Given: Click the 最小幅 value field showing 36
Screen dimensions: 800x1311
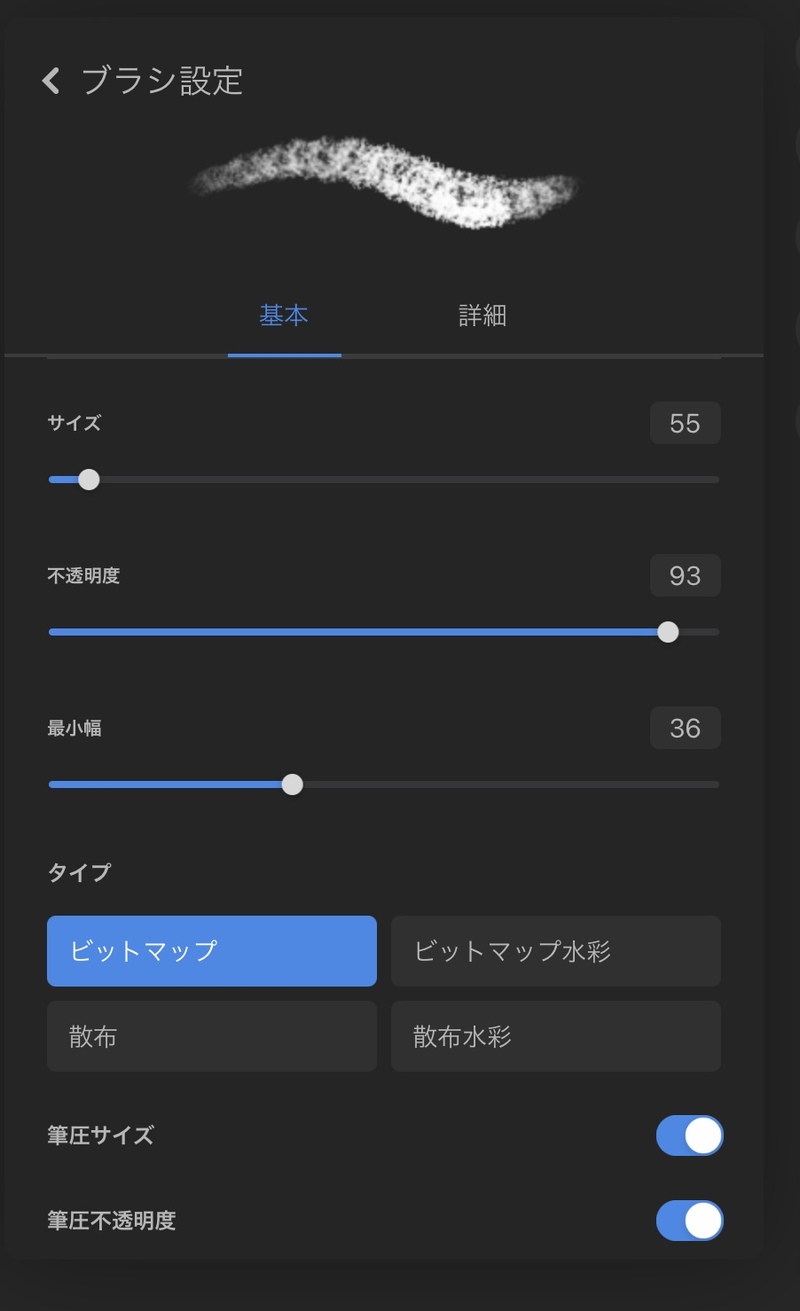Looking at the screenshot, I should [x=685, y=728].
